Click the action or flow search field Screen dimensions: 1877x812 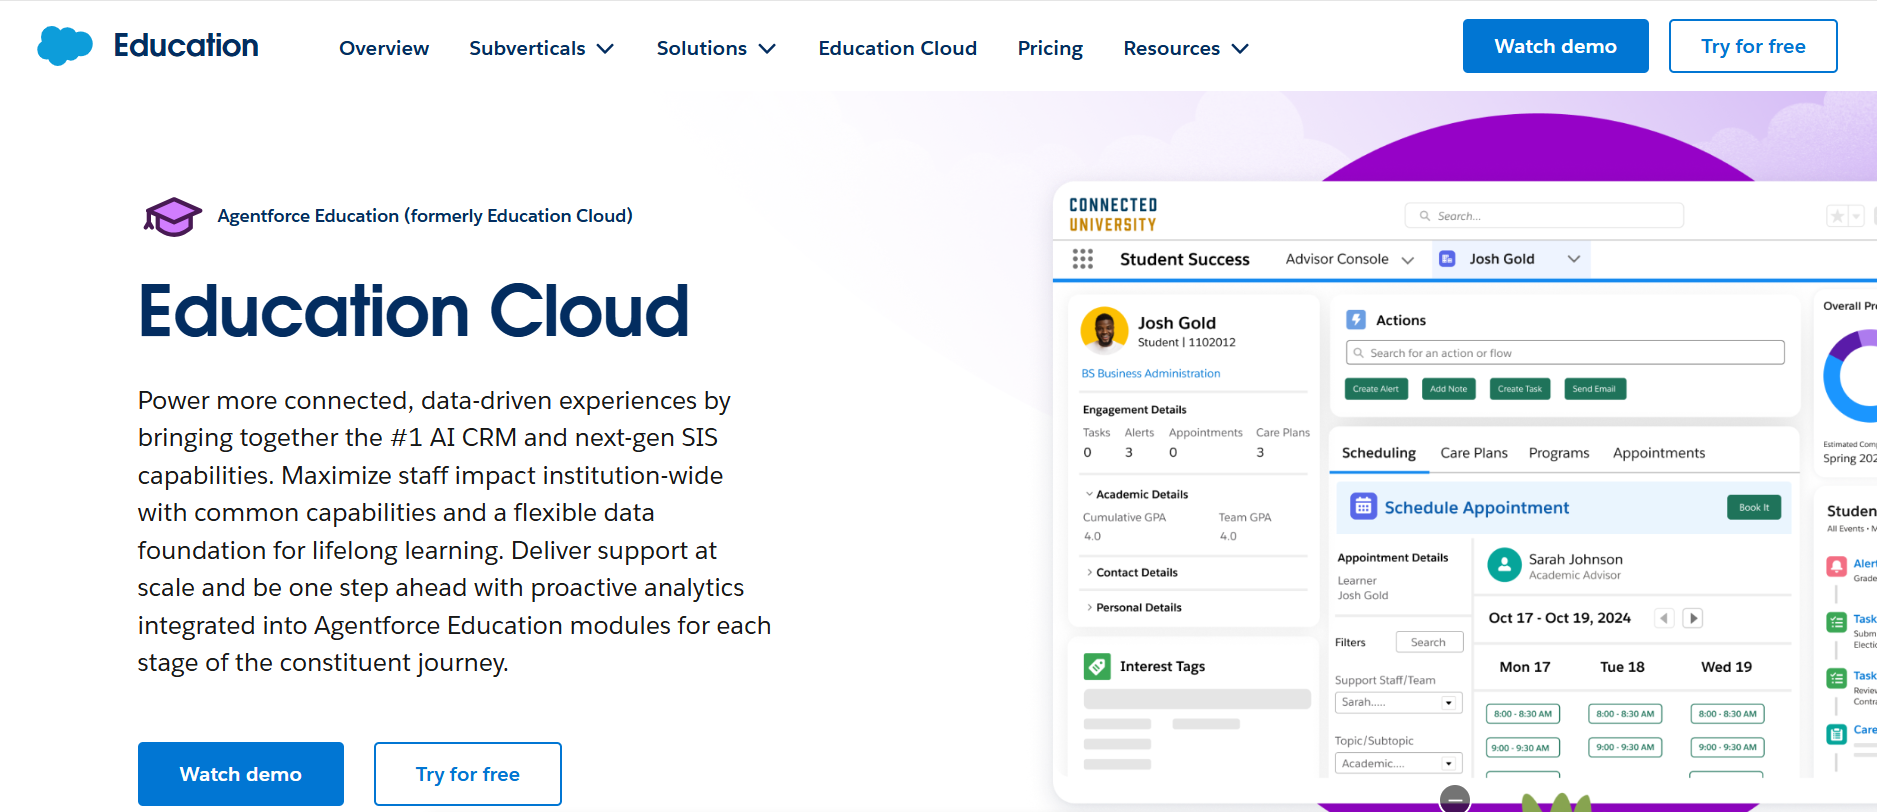pos(1565,353)
